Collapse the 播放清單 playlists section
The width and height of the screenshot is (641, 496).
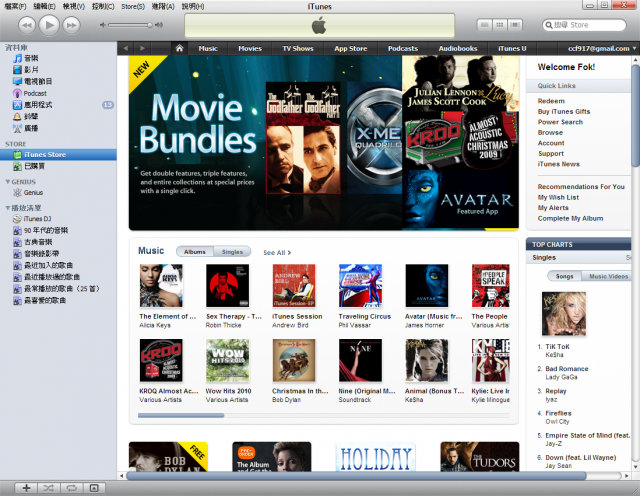8,208
